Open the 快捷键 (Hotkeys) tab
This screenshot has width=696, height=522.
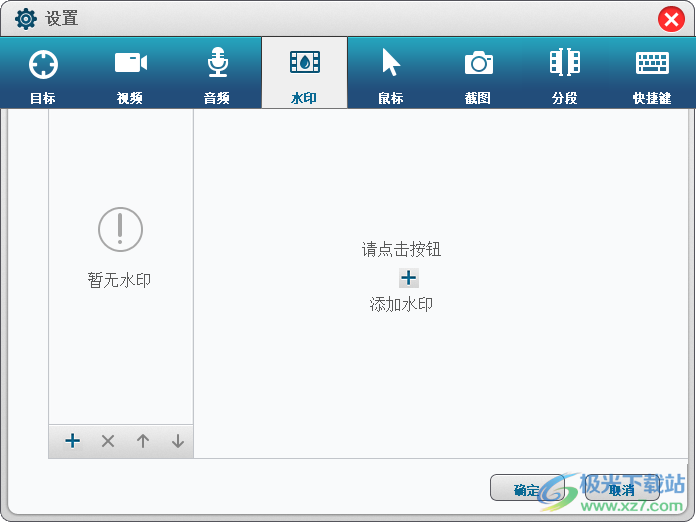(x=652, y=73)
